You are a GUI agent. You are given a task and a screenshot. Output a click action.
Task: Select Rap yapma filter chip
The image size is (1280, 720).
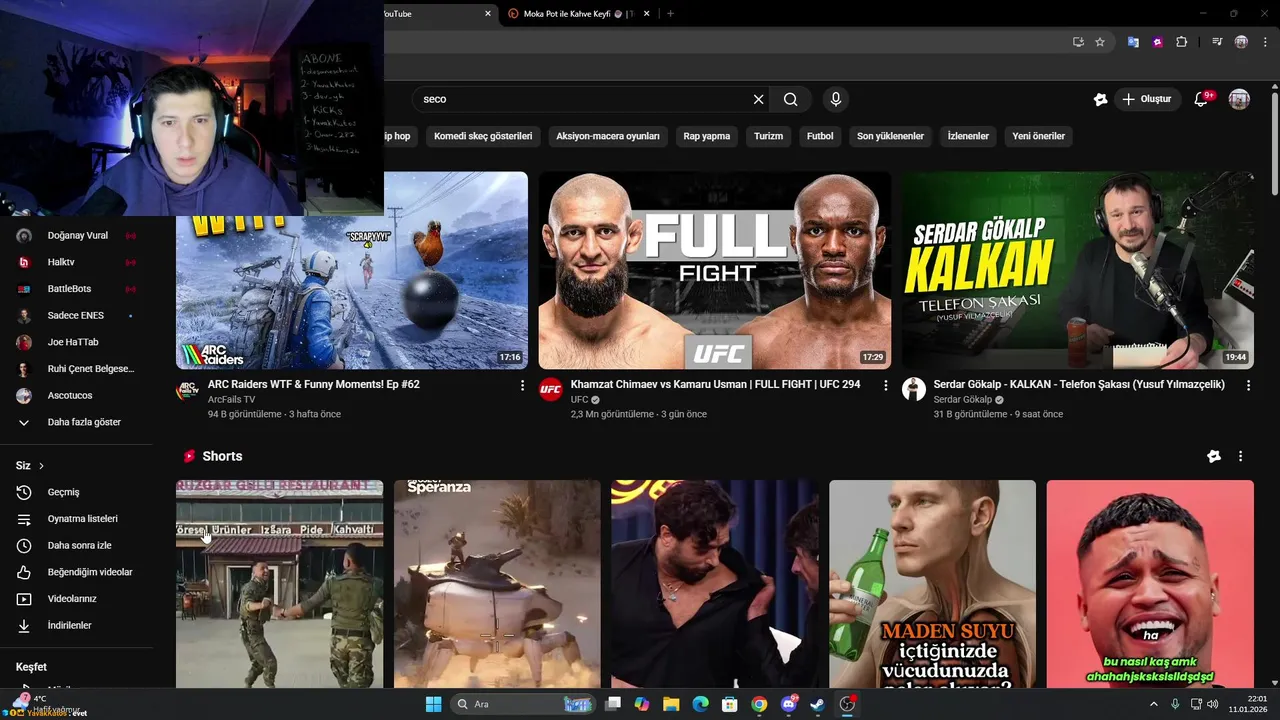click(x=707, y=136)
